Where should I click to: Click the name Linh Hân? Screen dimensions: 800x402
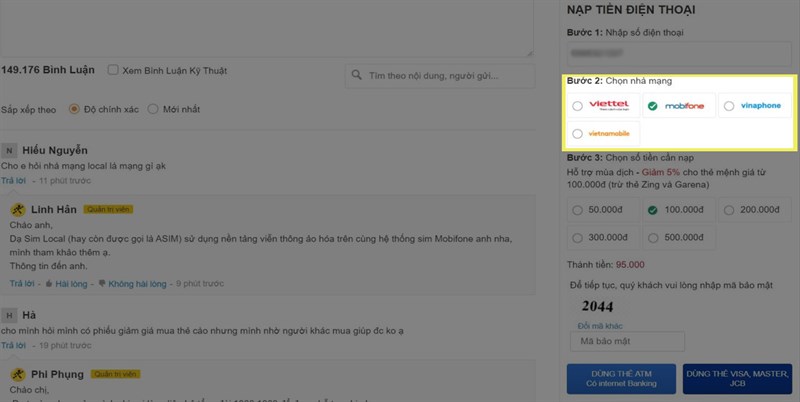pyautogui.click(x=54, y=210)
